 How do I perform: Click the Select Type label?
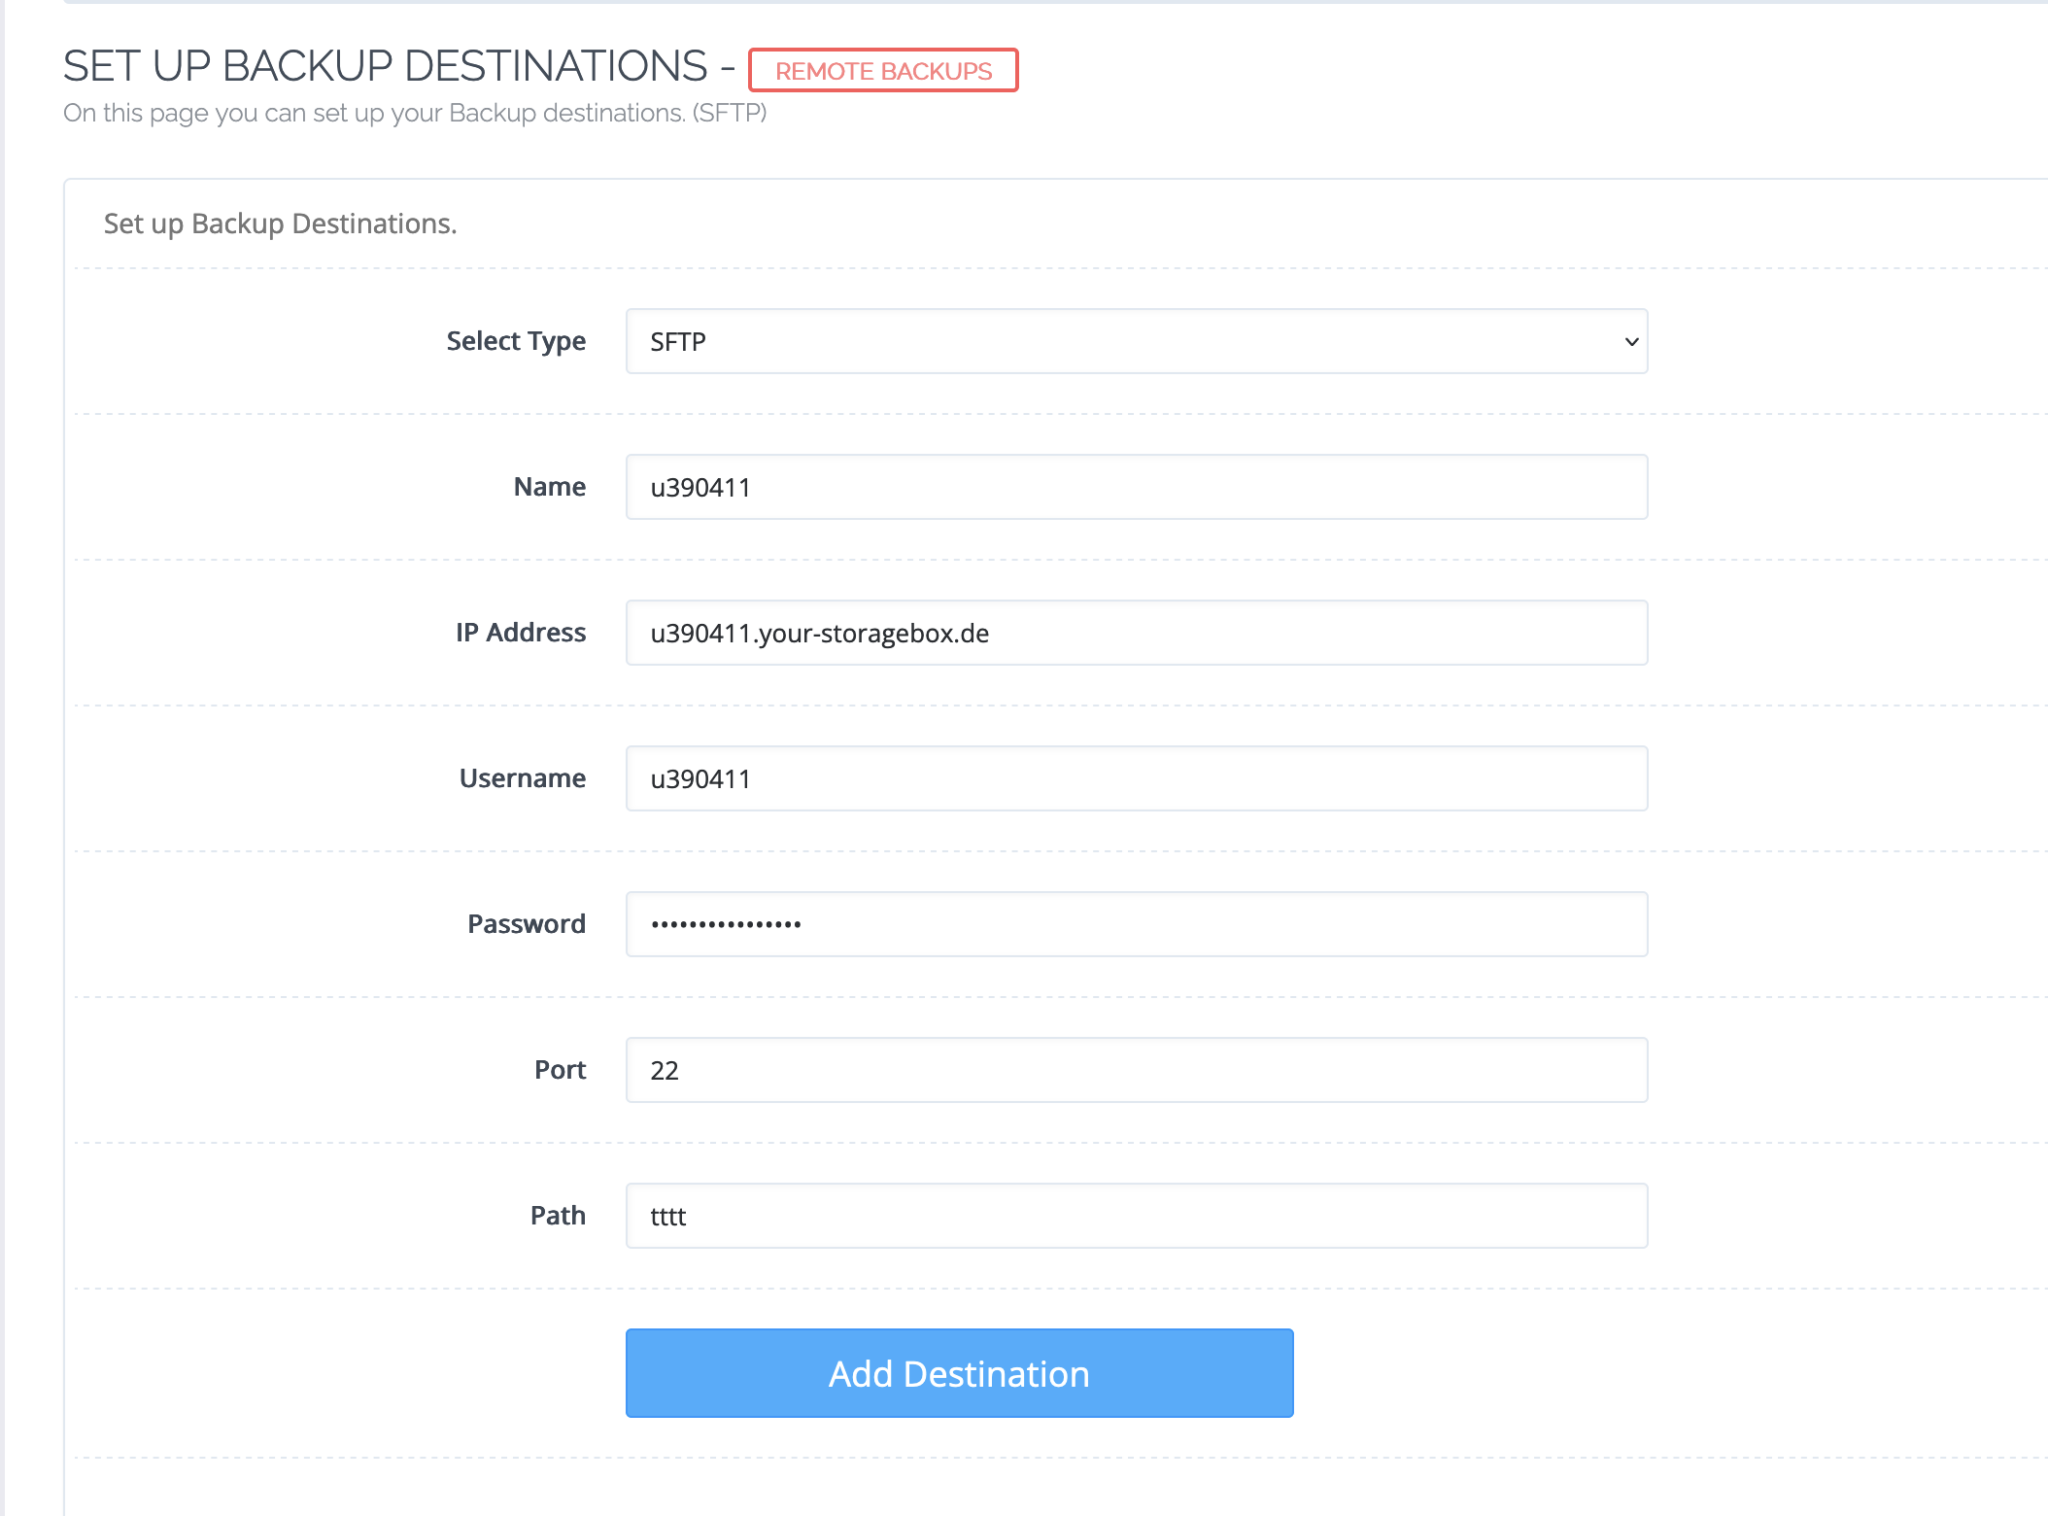click(516, 341)
